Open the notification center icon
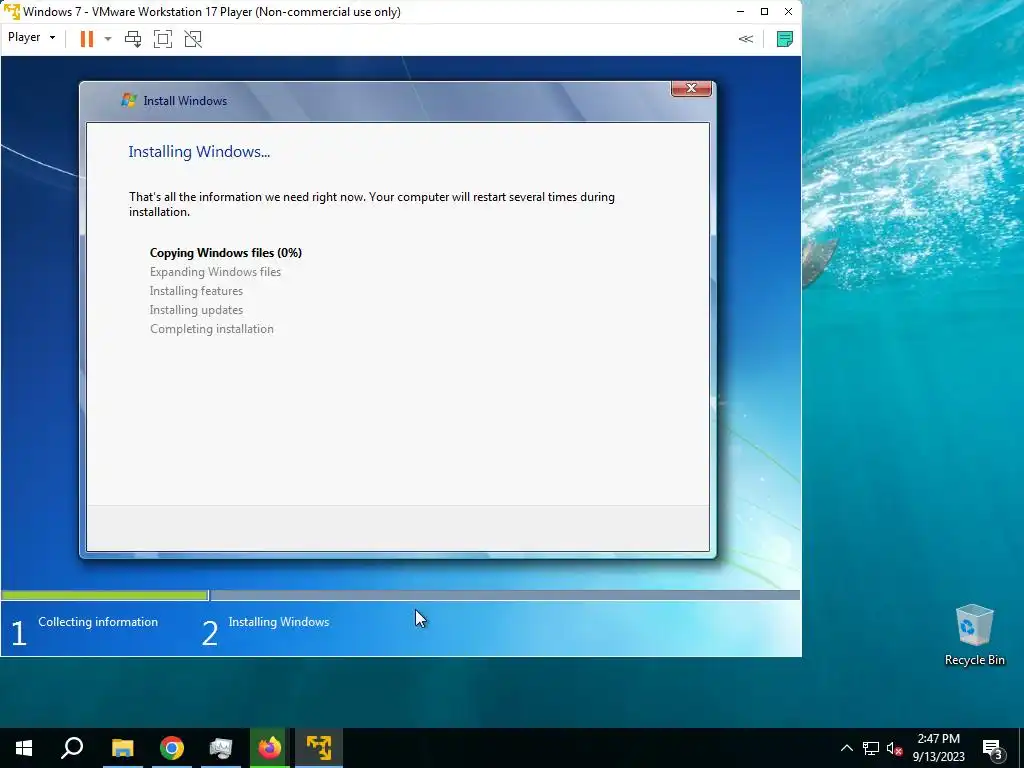This screenshot has height=768, width=1024. (x=993, y=748)
